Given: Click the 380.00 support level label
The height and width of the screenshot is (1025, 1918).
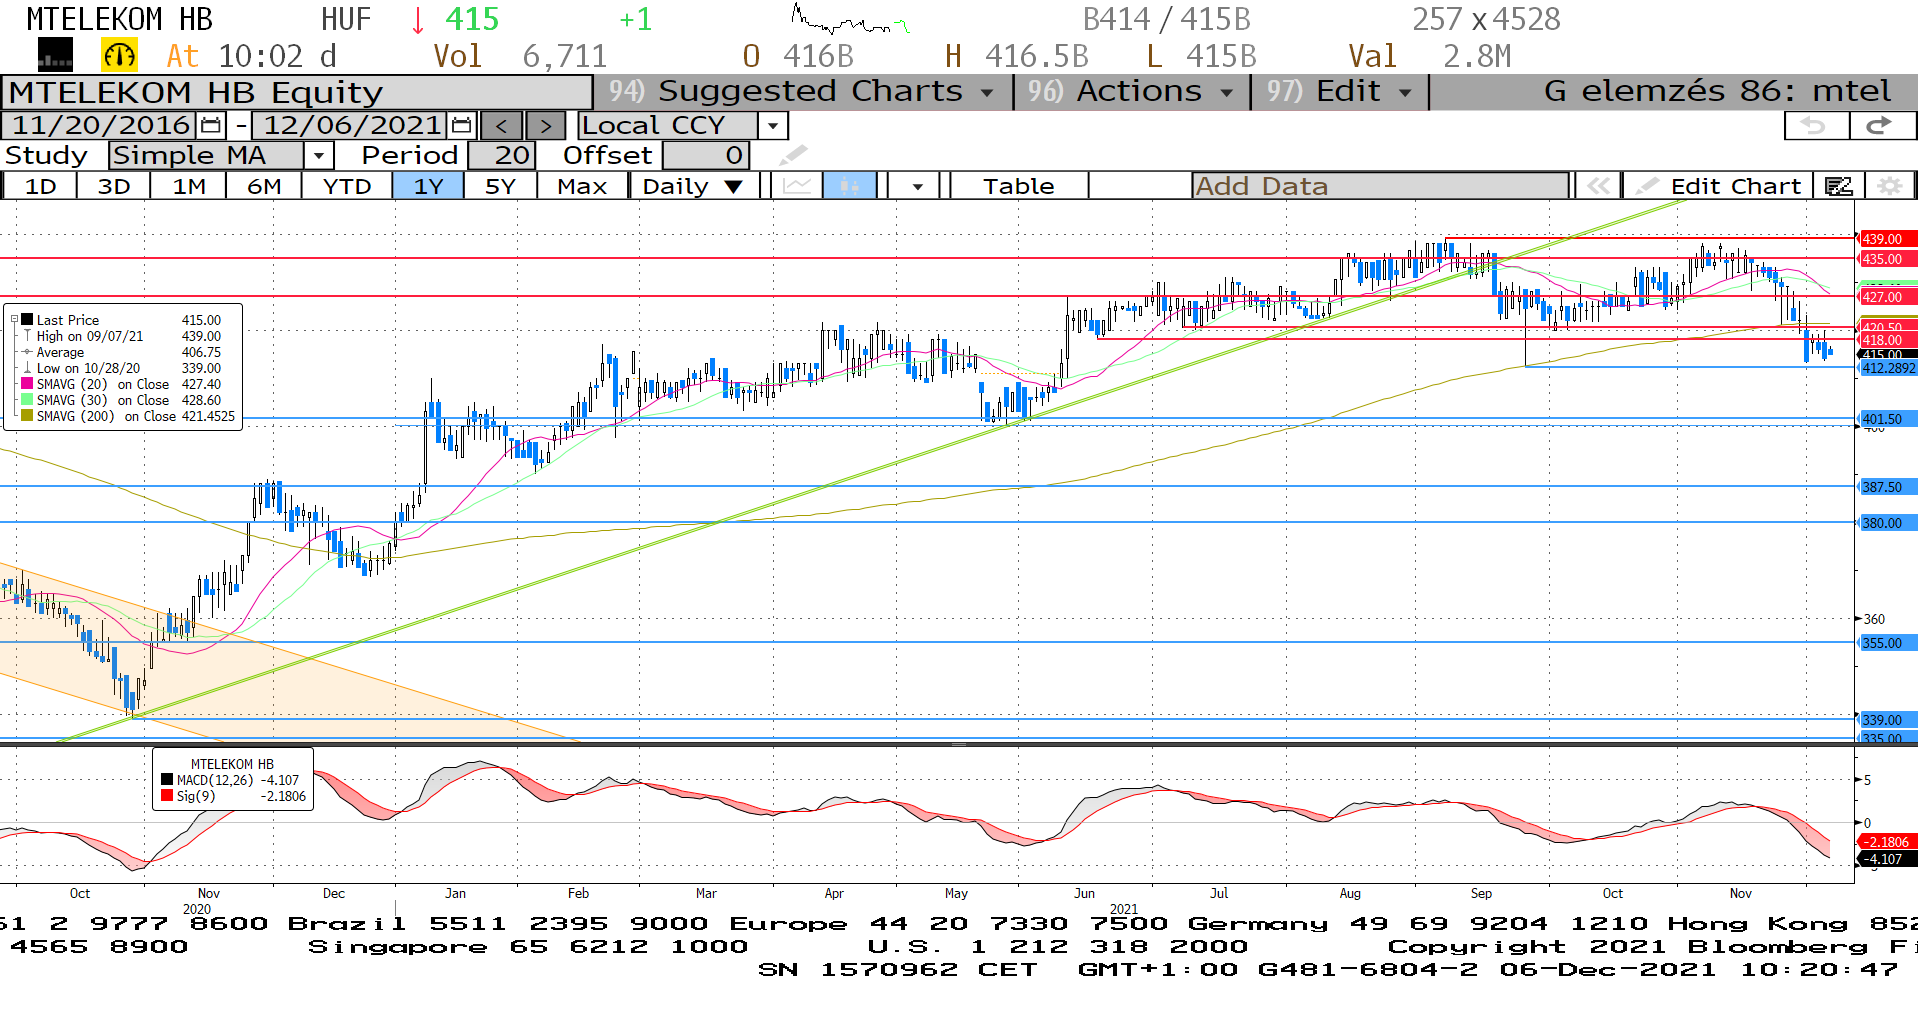Looking at the screenshot, I should pos(1887,523).
